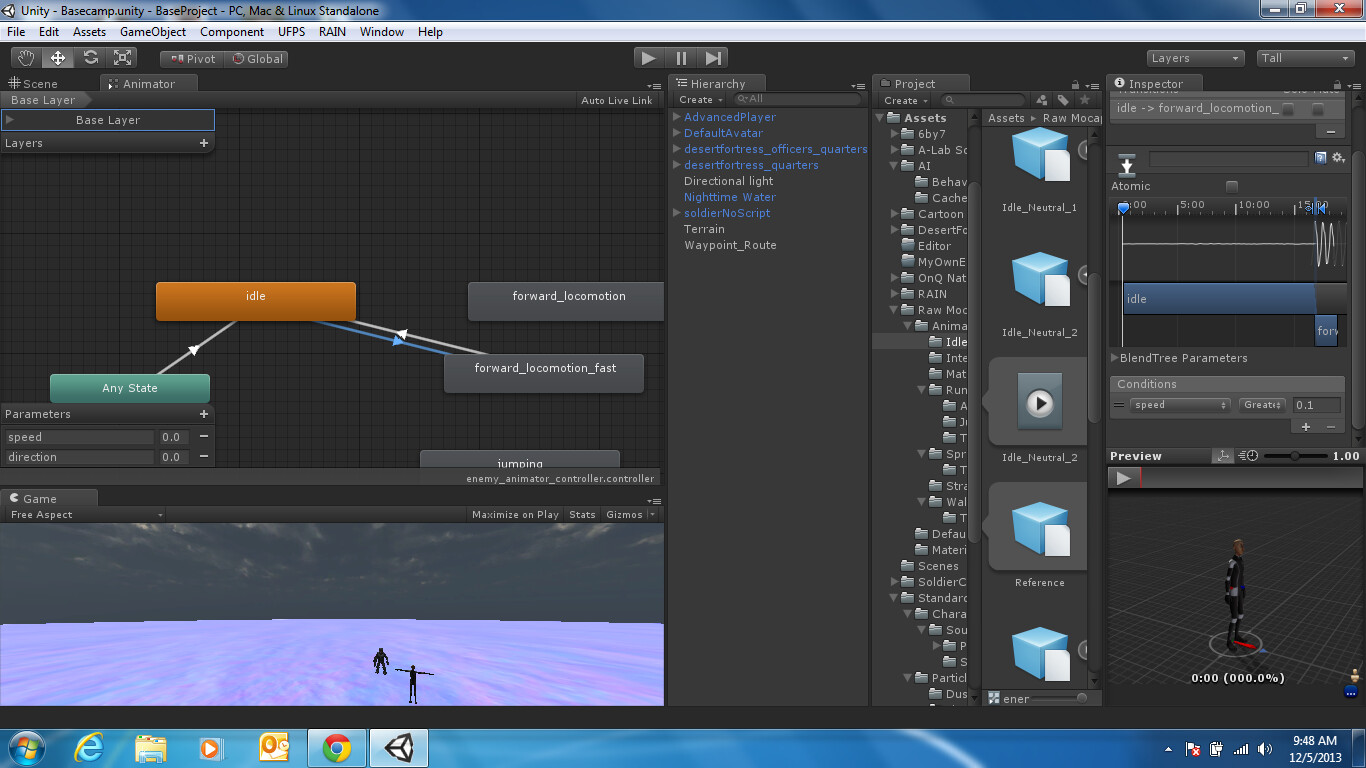Viewport: 1366px width, 768px height.
Task: Click the Create button in the Hierarchy
Action: (698, 99)
